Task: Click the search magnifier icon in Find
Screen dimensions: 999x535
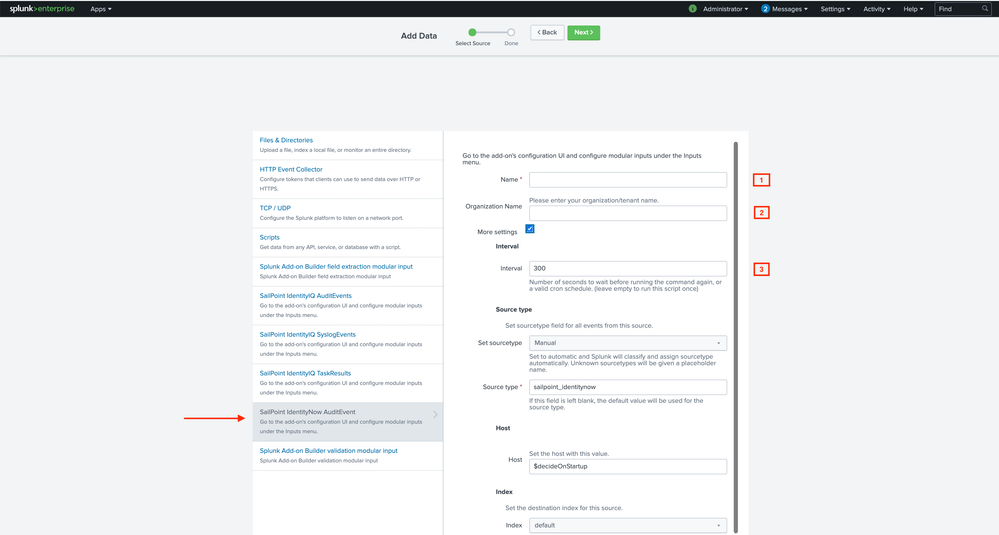Action: [985, 9]
